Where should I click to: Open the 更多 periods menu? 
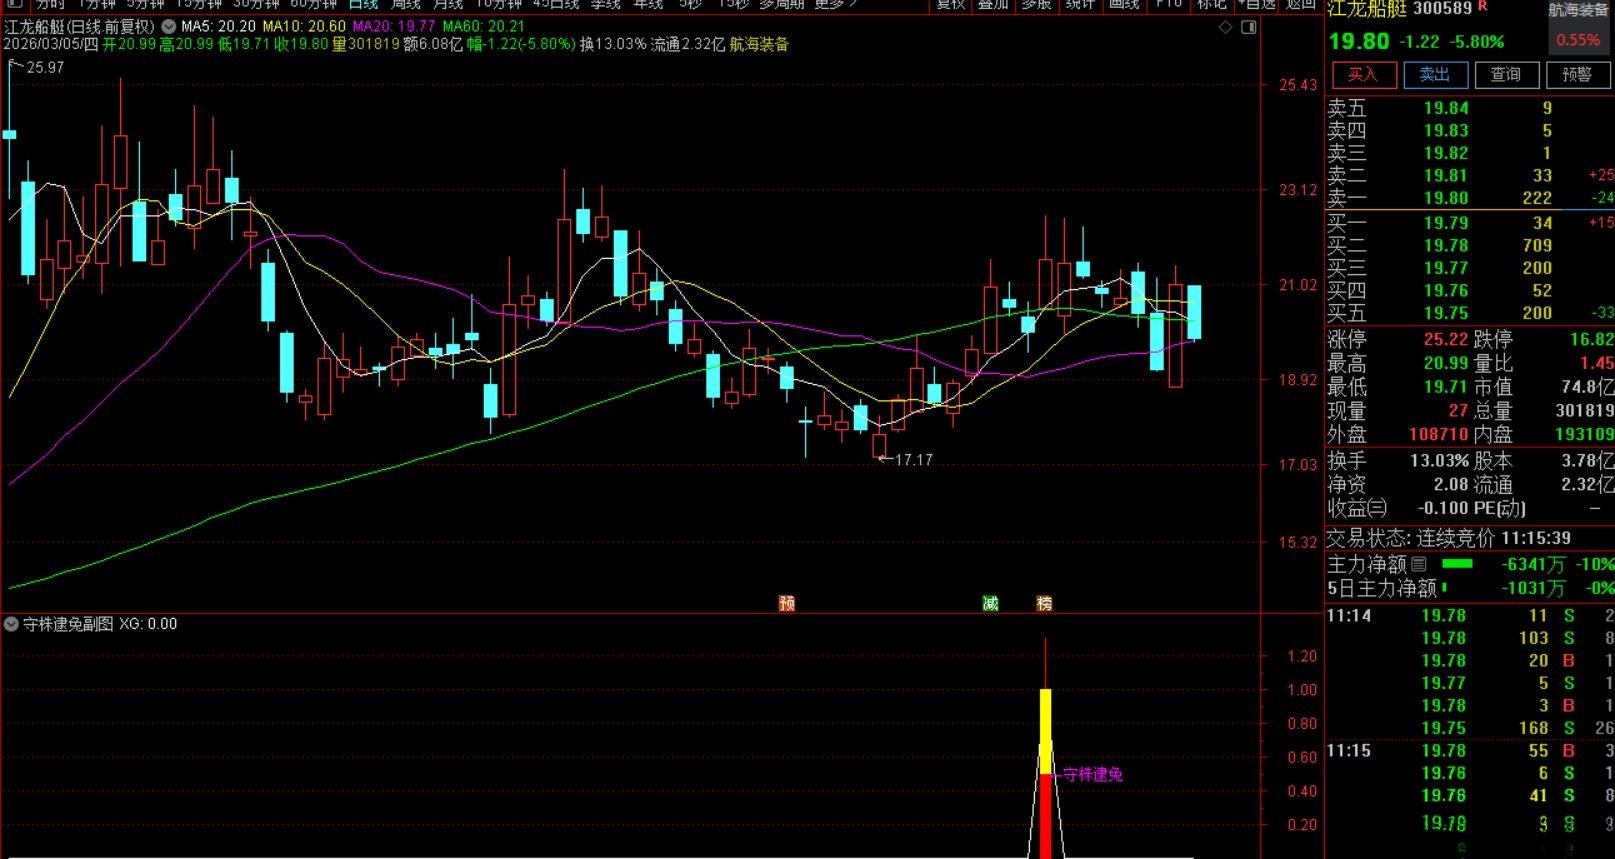pos(834,4)
